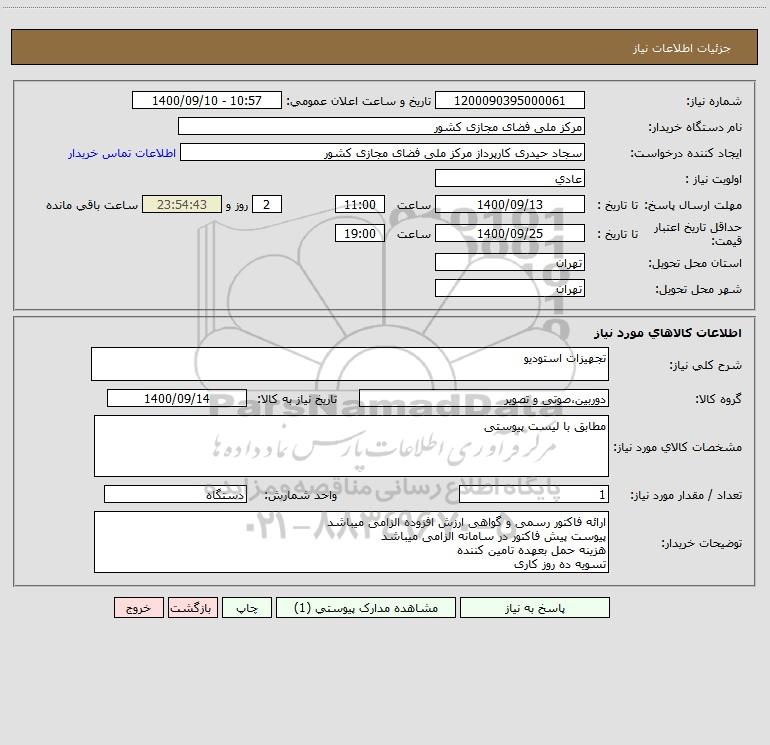Click the response deadline date 1400/09/13
770x745 pixels.
click(x=510, y=204)
